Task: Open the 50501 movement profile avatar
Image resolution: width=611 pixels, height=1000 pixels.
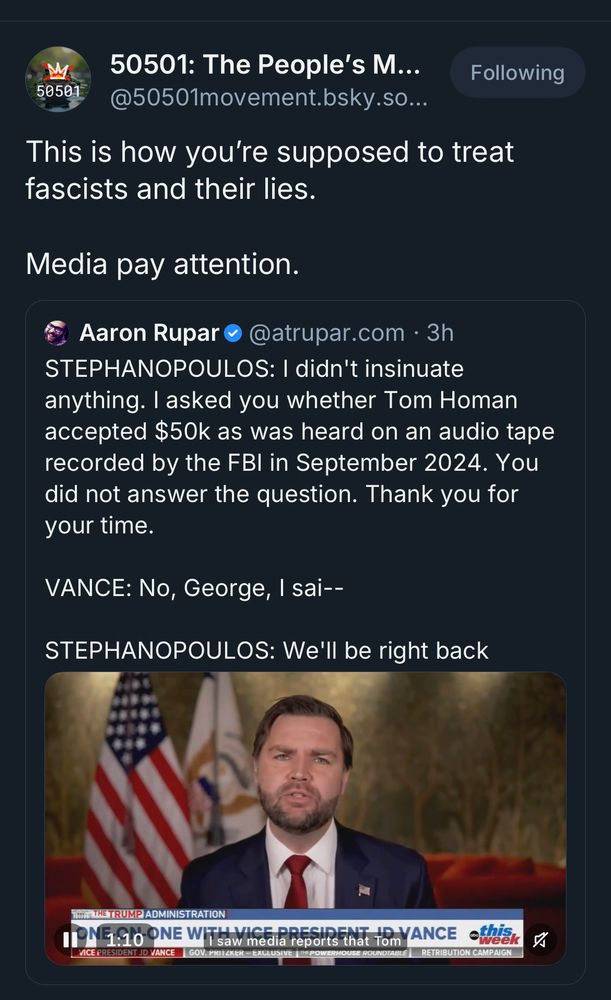Action: [x=58, y=79]
